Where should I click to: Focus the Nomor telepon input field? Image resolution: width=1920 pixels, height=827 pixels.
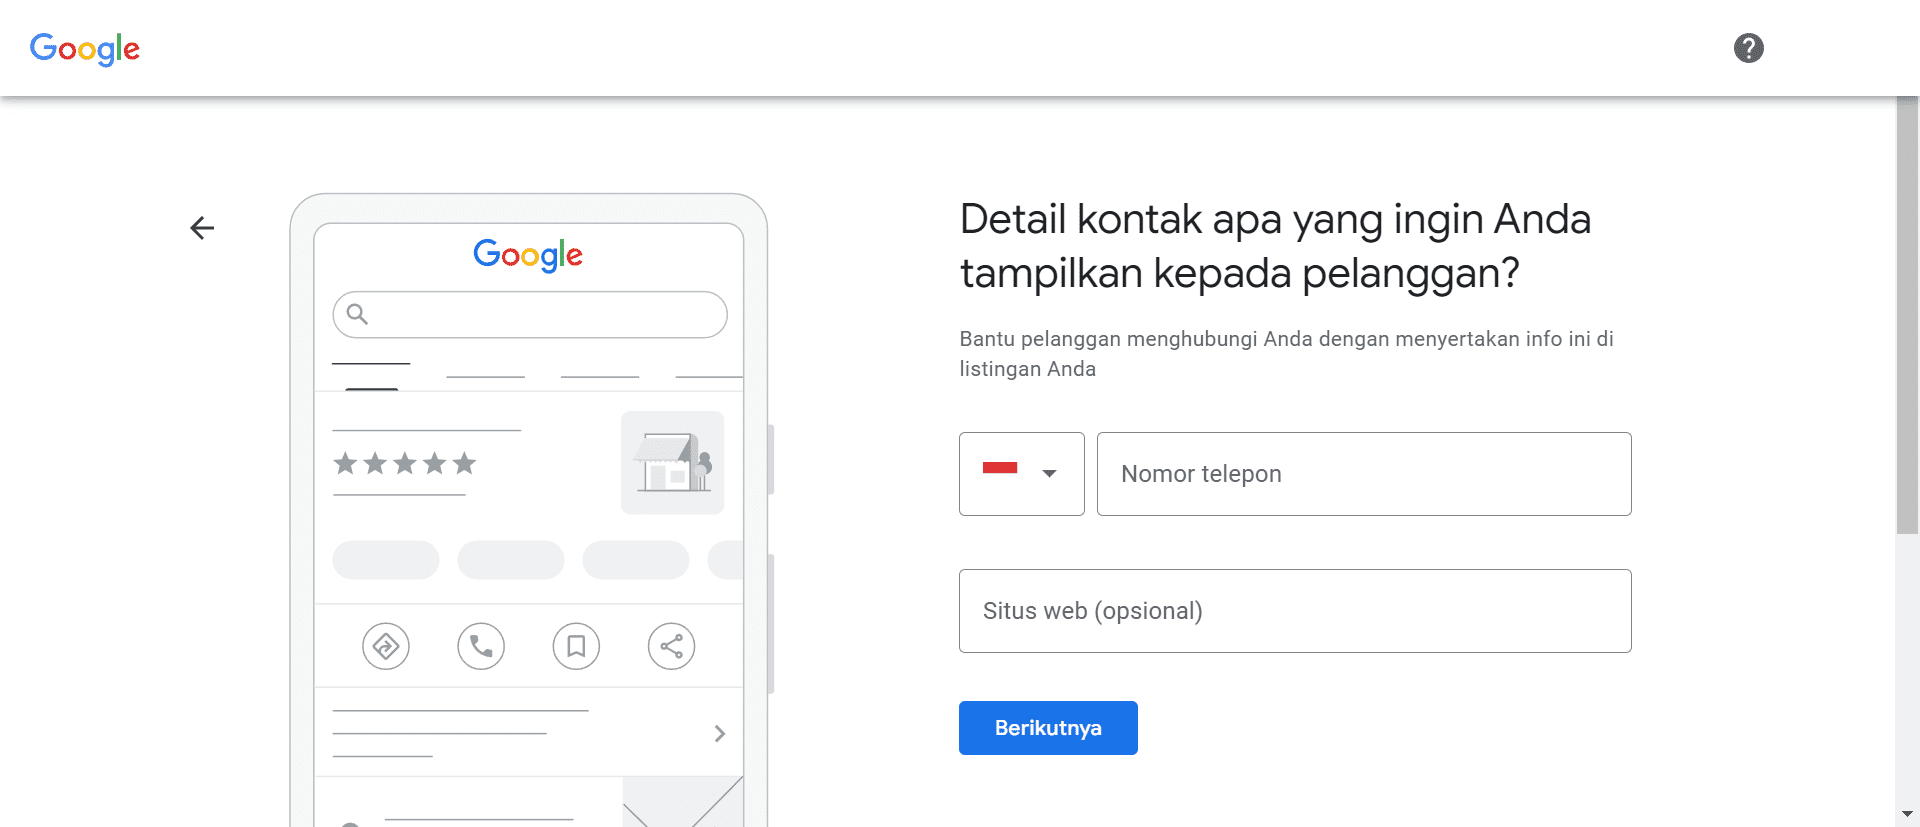click(1364, 474)
